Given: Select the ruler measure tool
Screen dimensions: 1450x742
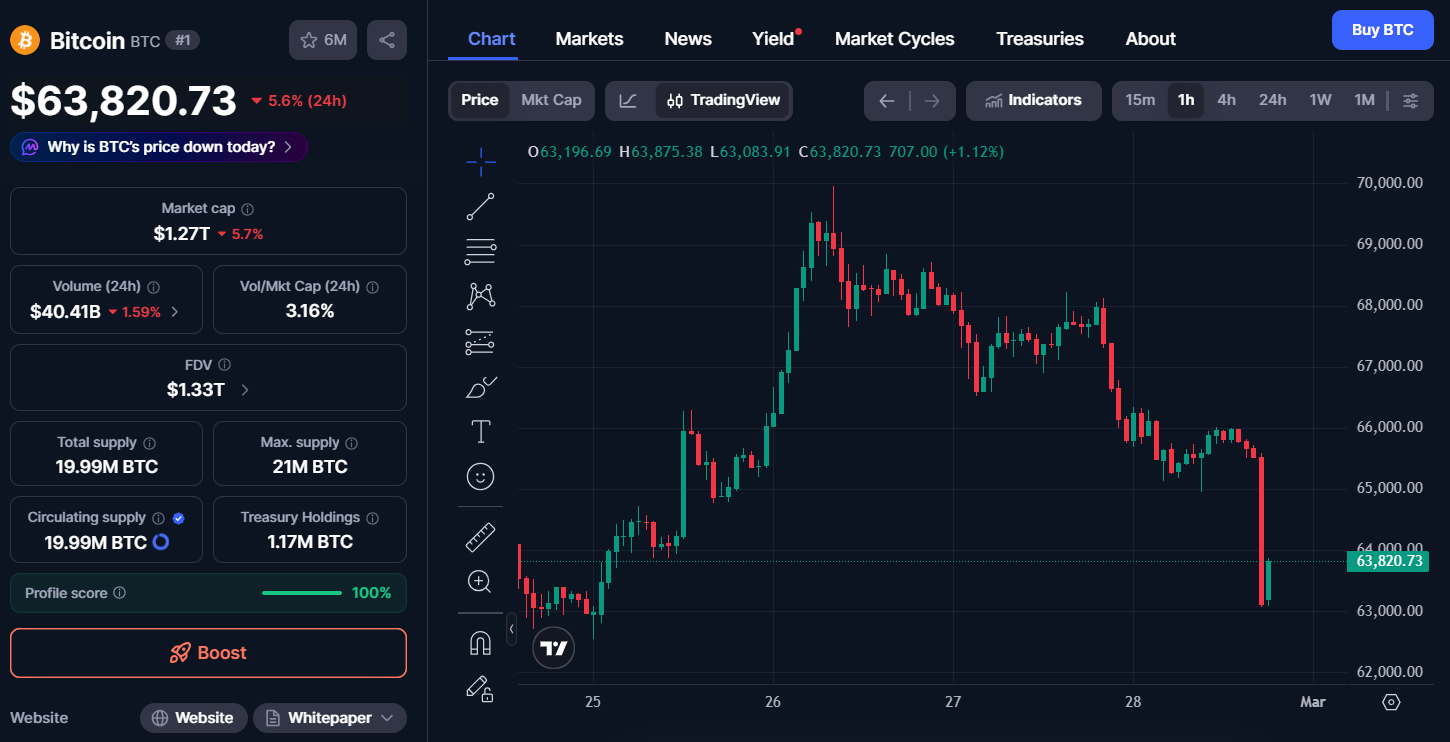Looking at the screenshot, I should pos(480,536).
